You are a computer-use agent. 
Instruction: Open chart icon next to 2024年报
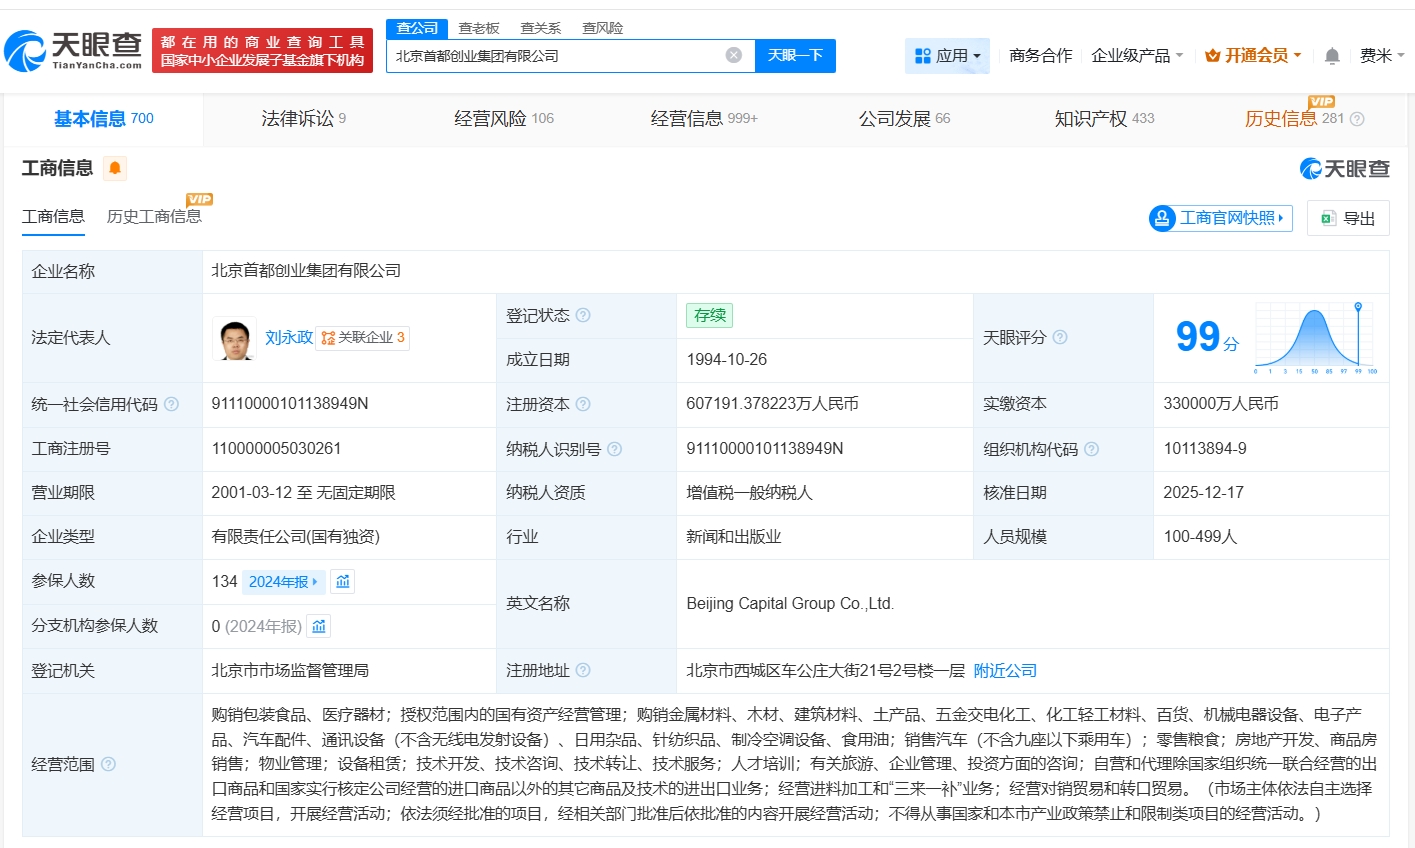click(x=343, y=582)
